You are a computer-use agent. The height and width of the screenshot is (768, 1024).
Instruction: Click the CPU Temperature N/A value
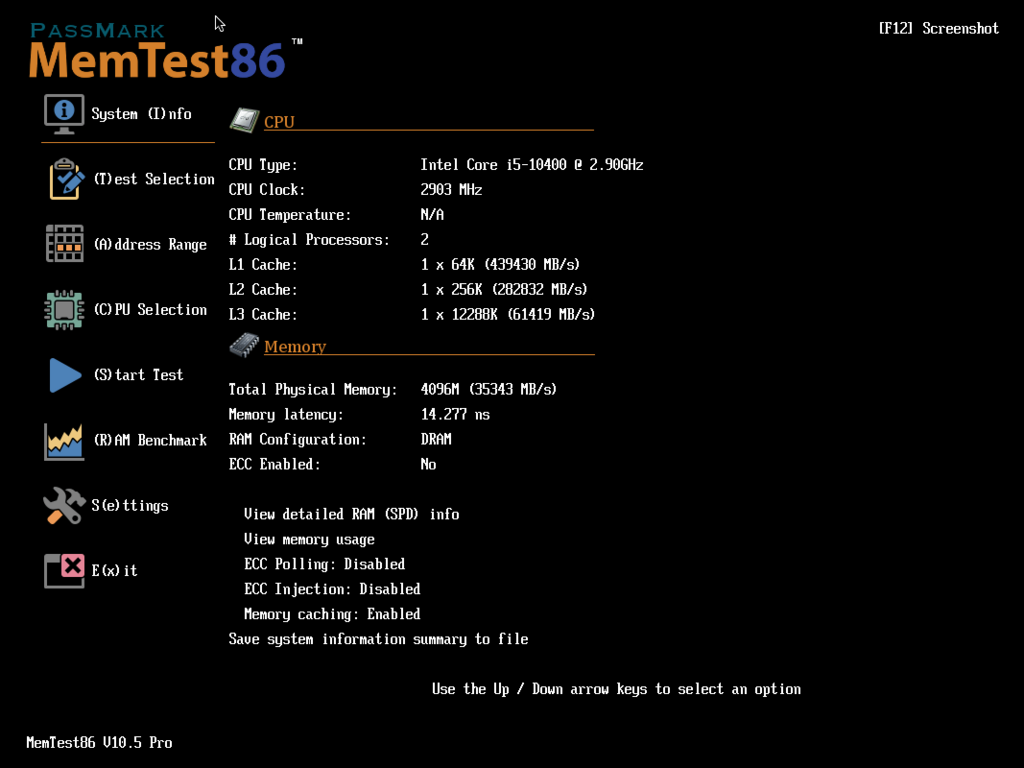pos(432,215)
